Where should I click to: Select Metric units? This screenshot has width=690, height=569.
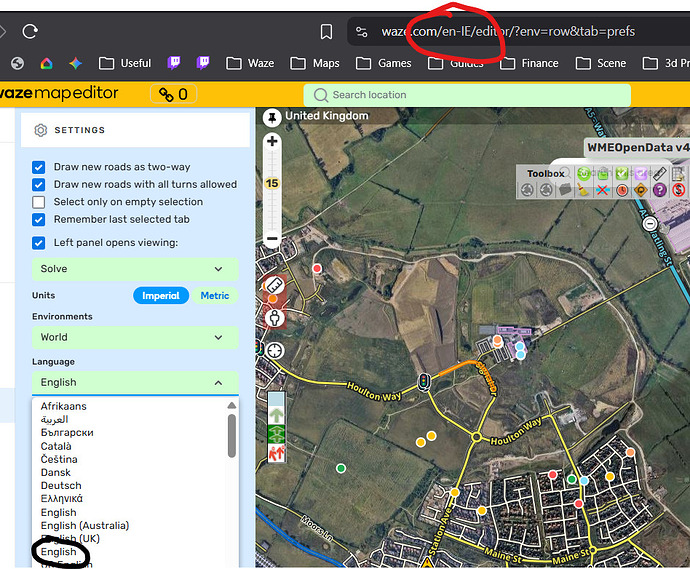(215, 296)
